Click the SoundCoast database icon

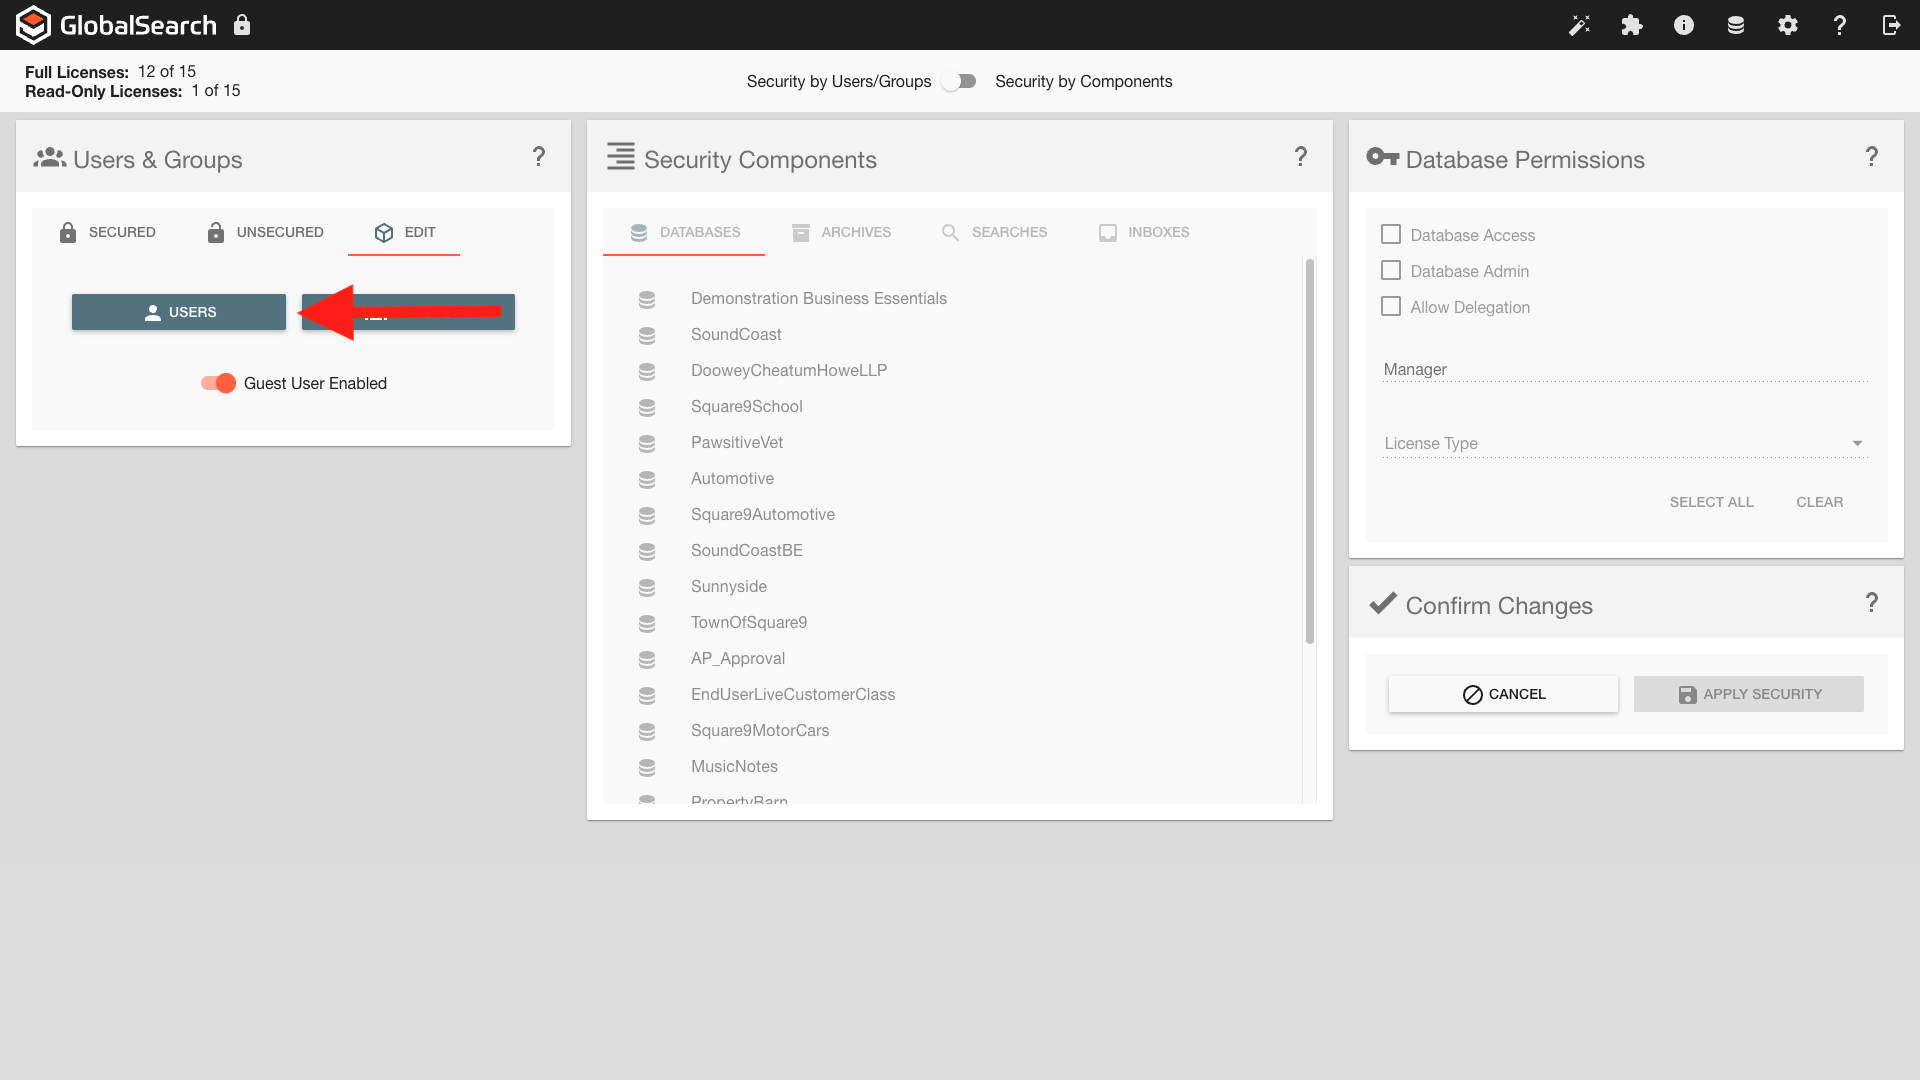(x=647, y=335)
